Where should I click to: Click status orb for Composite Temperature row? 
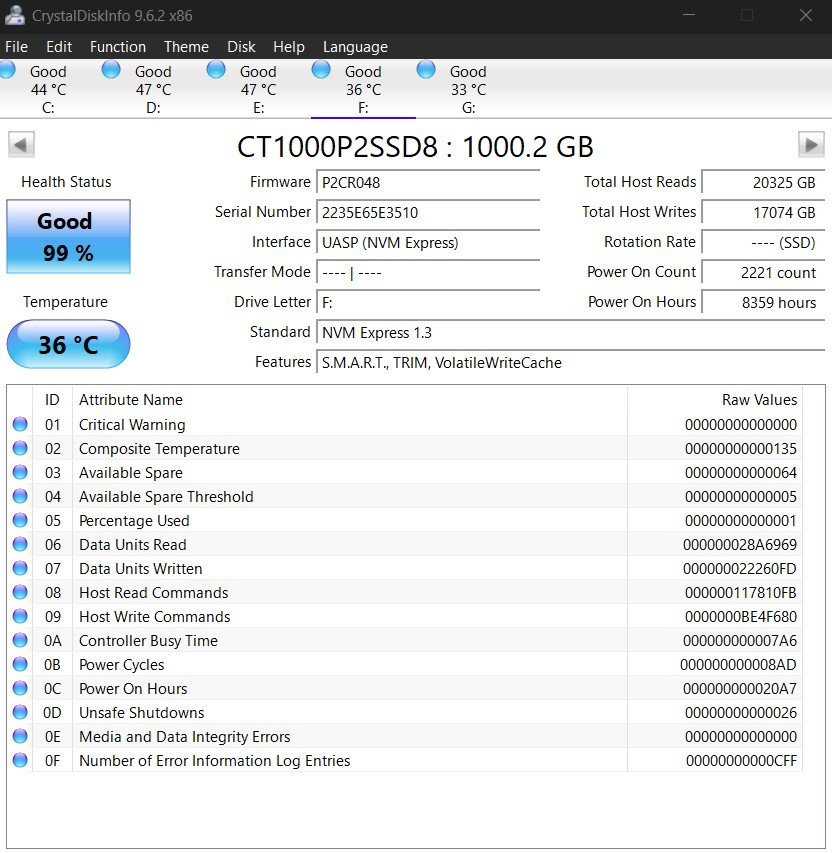[20, 448]
